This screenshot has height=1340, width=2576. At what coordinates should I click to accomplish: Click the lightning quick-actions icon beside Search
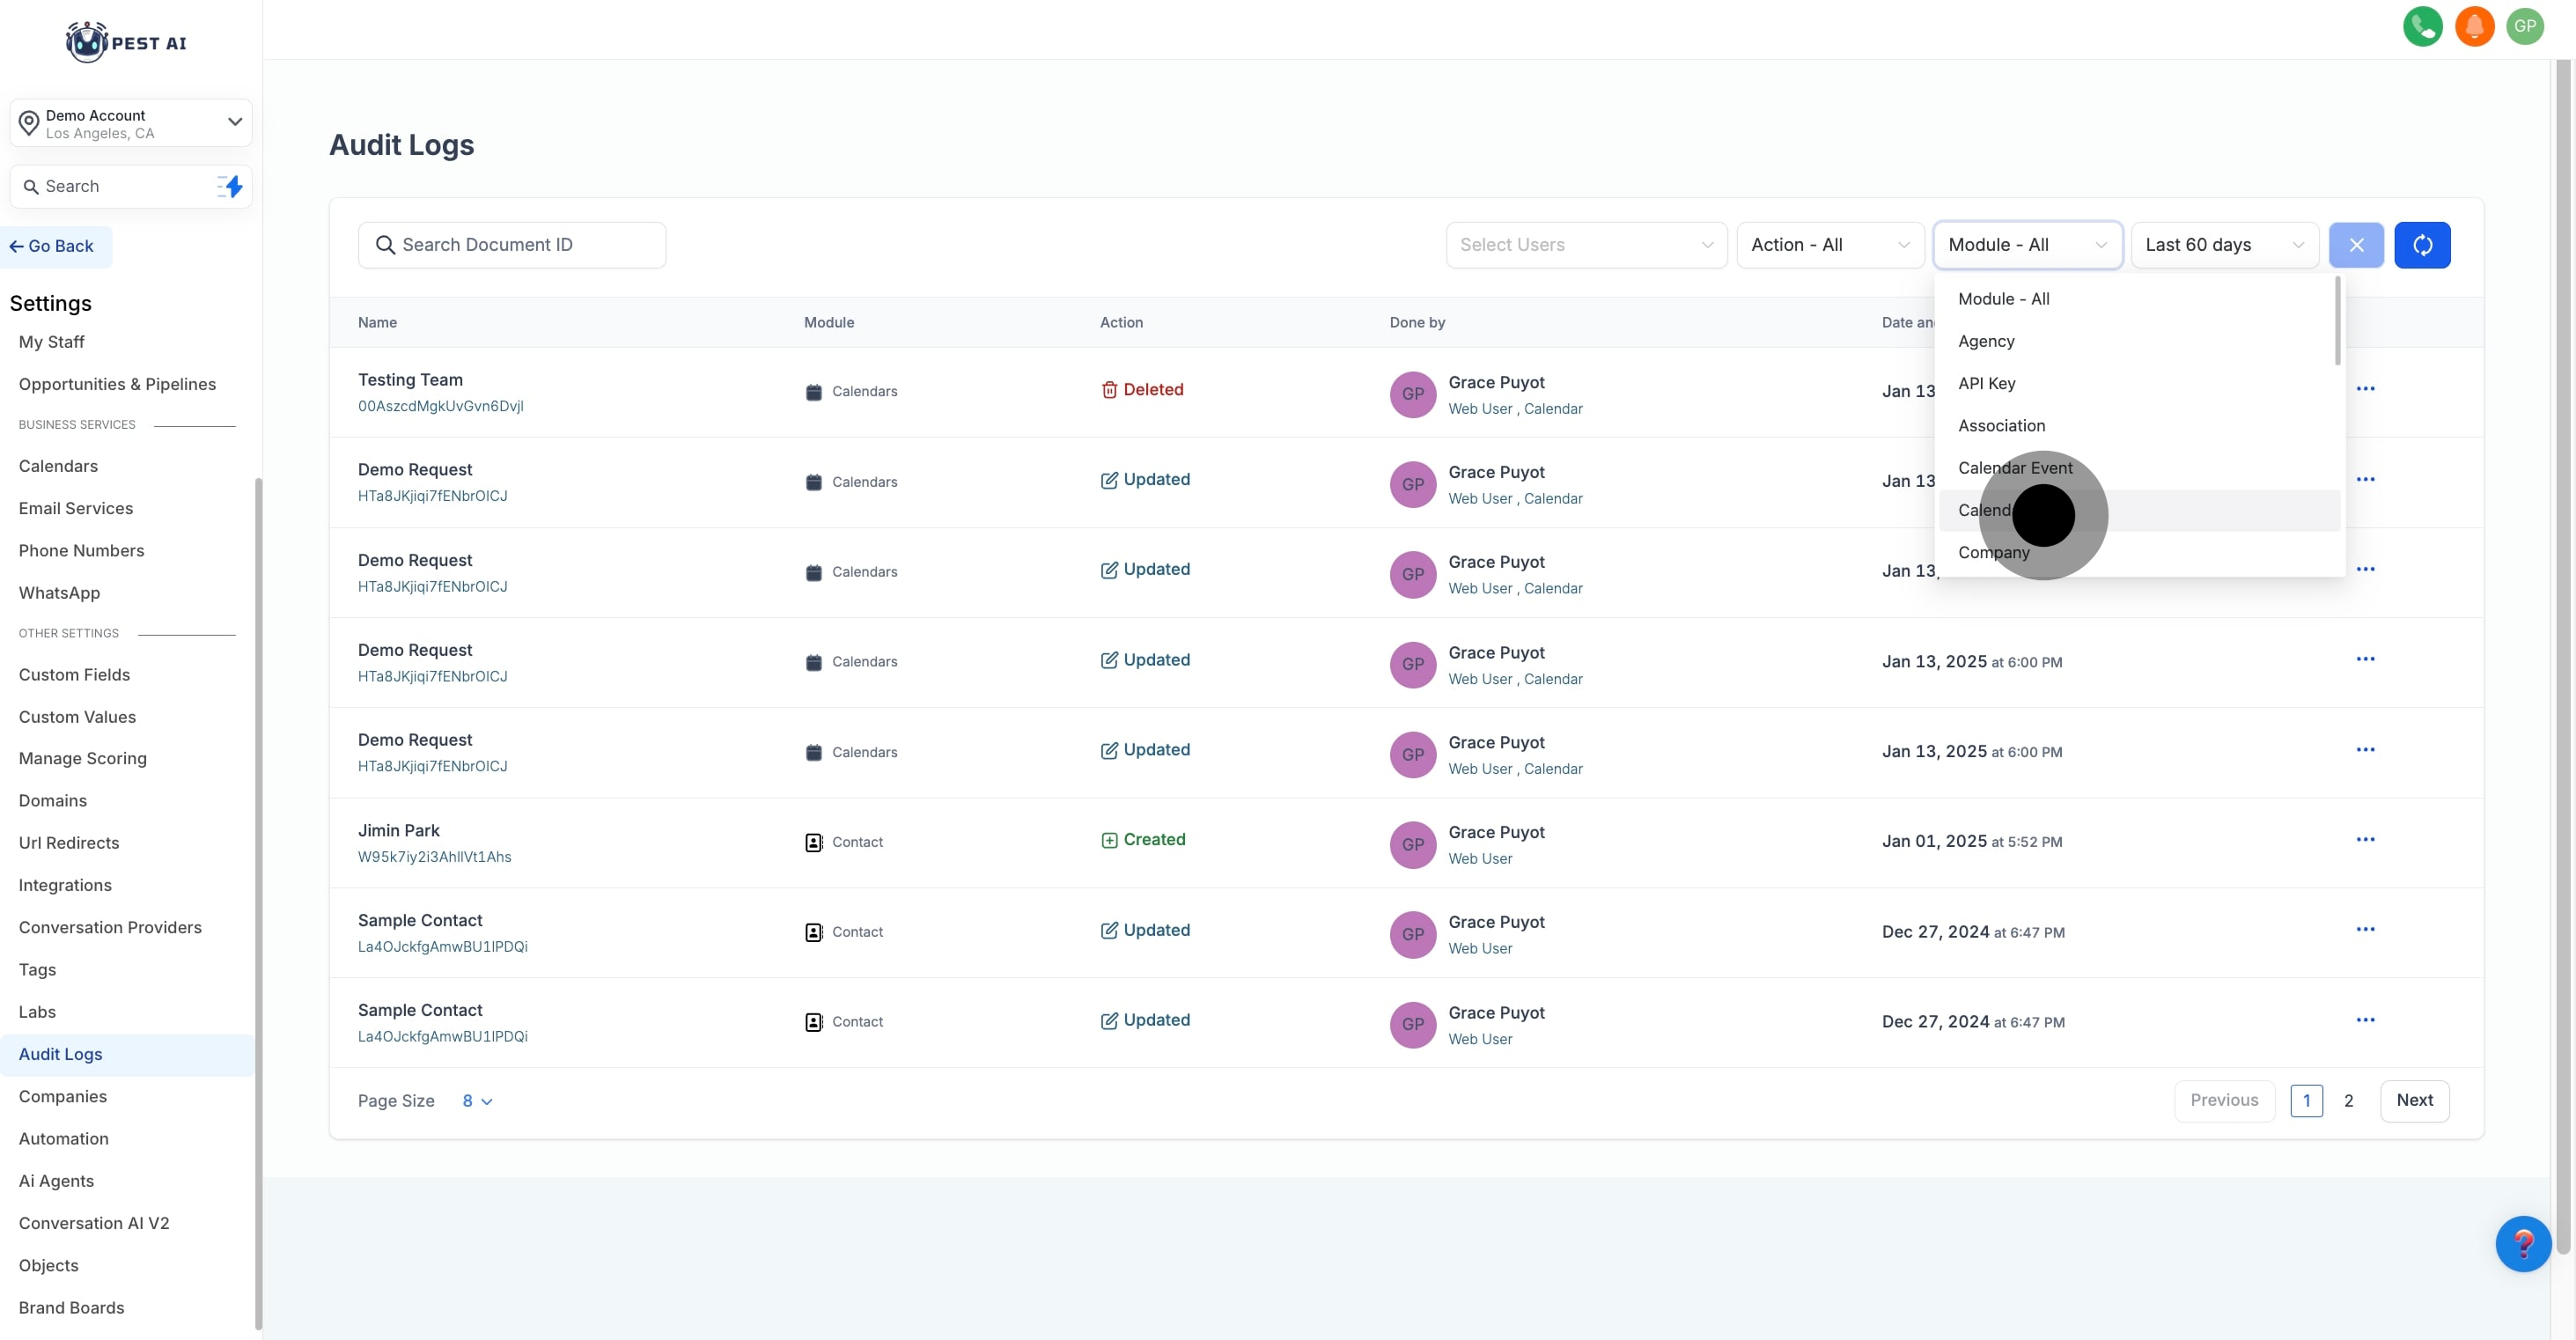[231, 186]
